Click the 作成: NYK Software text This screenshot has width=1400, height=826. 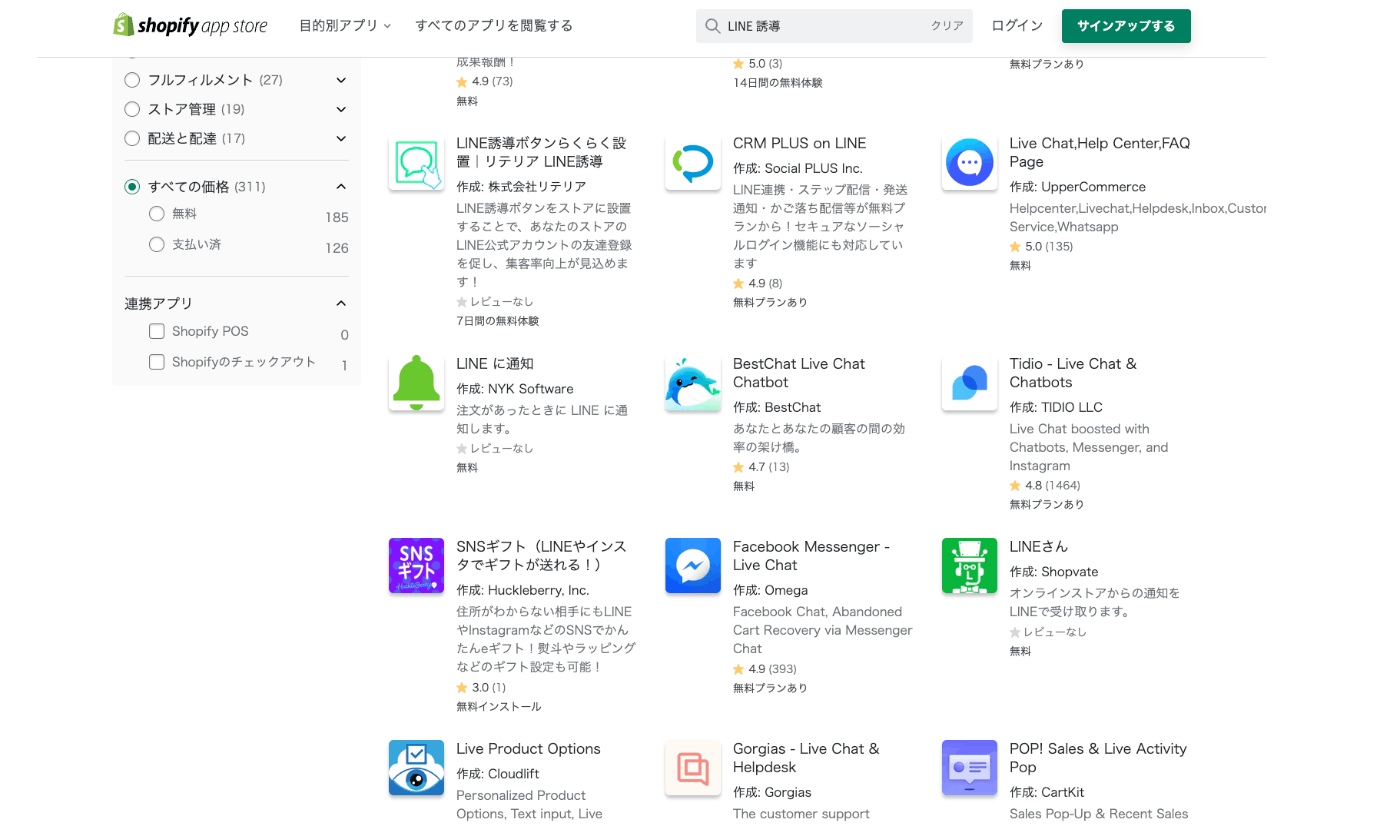[515, 389]
